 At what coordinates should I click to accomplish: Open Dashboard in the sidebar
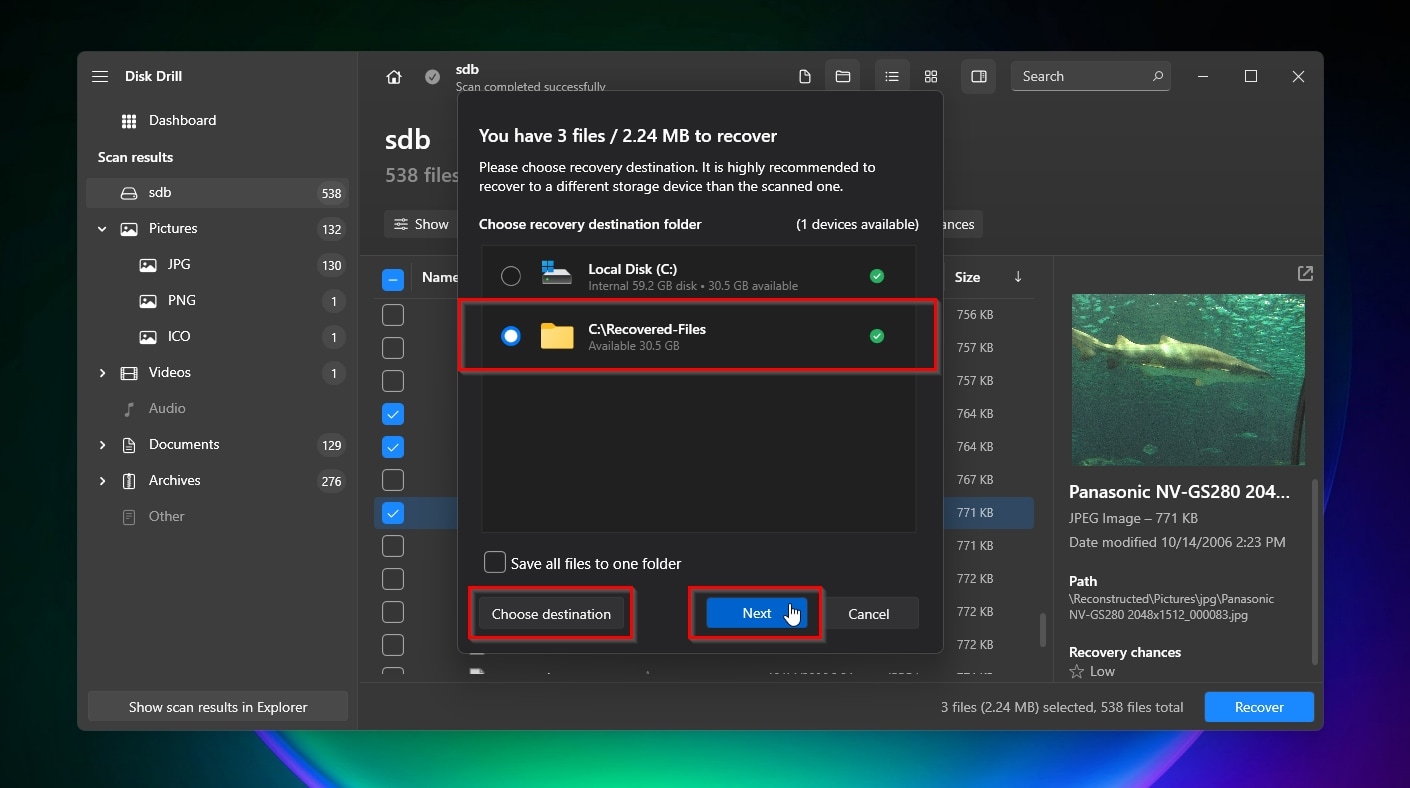pyautogui.click(x=217, y=121)
